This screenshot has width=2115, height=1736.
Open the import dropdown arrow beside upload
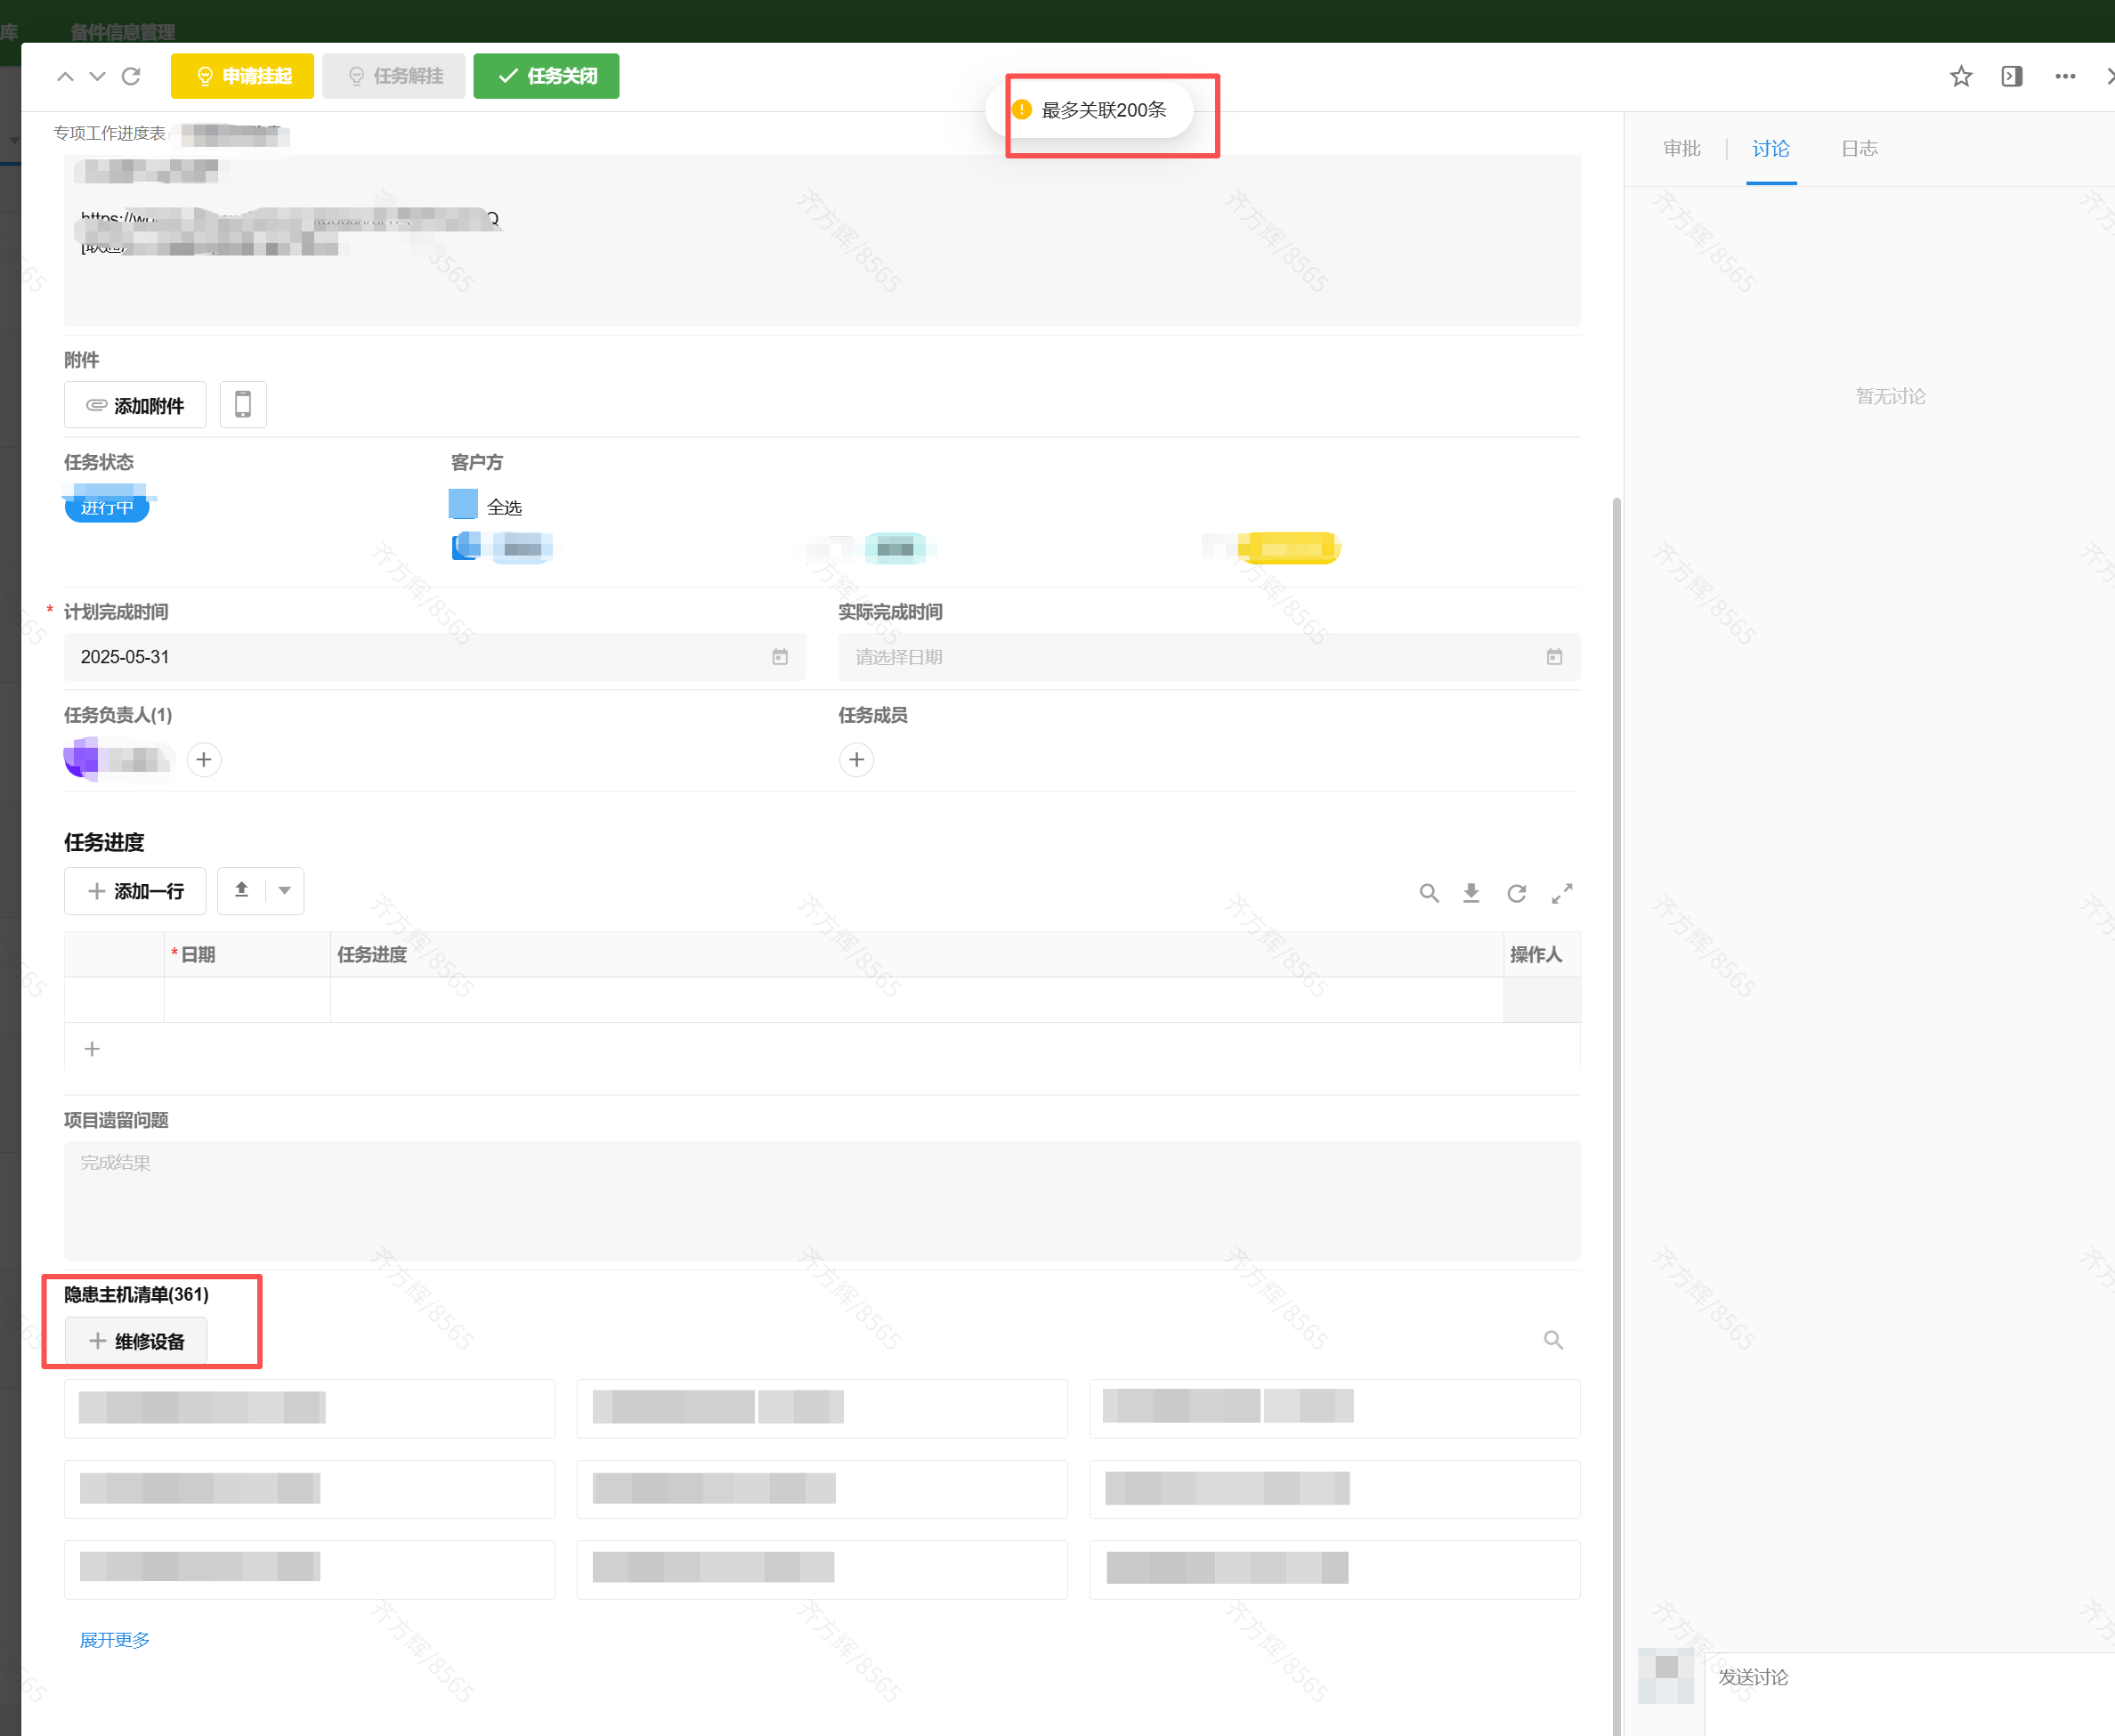285,890
